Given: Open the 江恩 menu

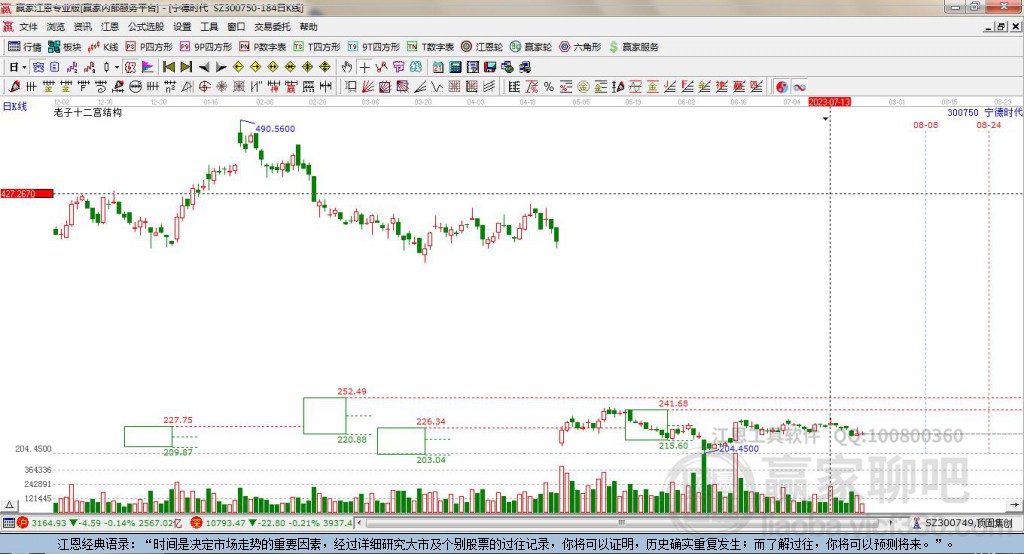Looking at the screenshot, I should [110, 27].
